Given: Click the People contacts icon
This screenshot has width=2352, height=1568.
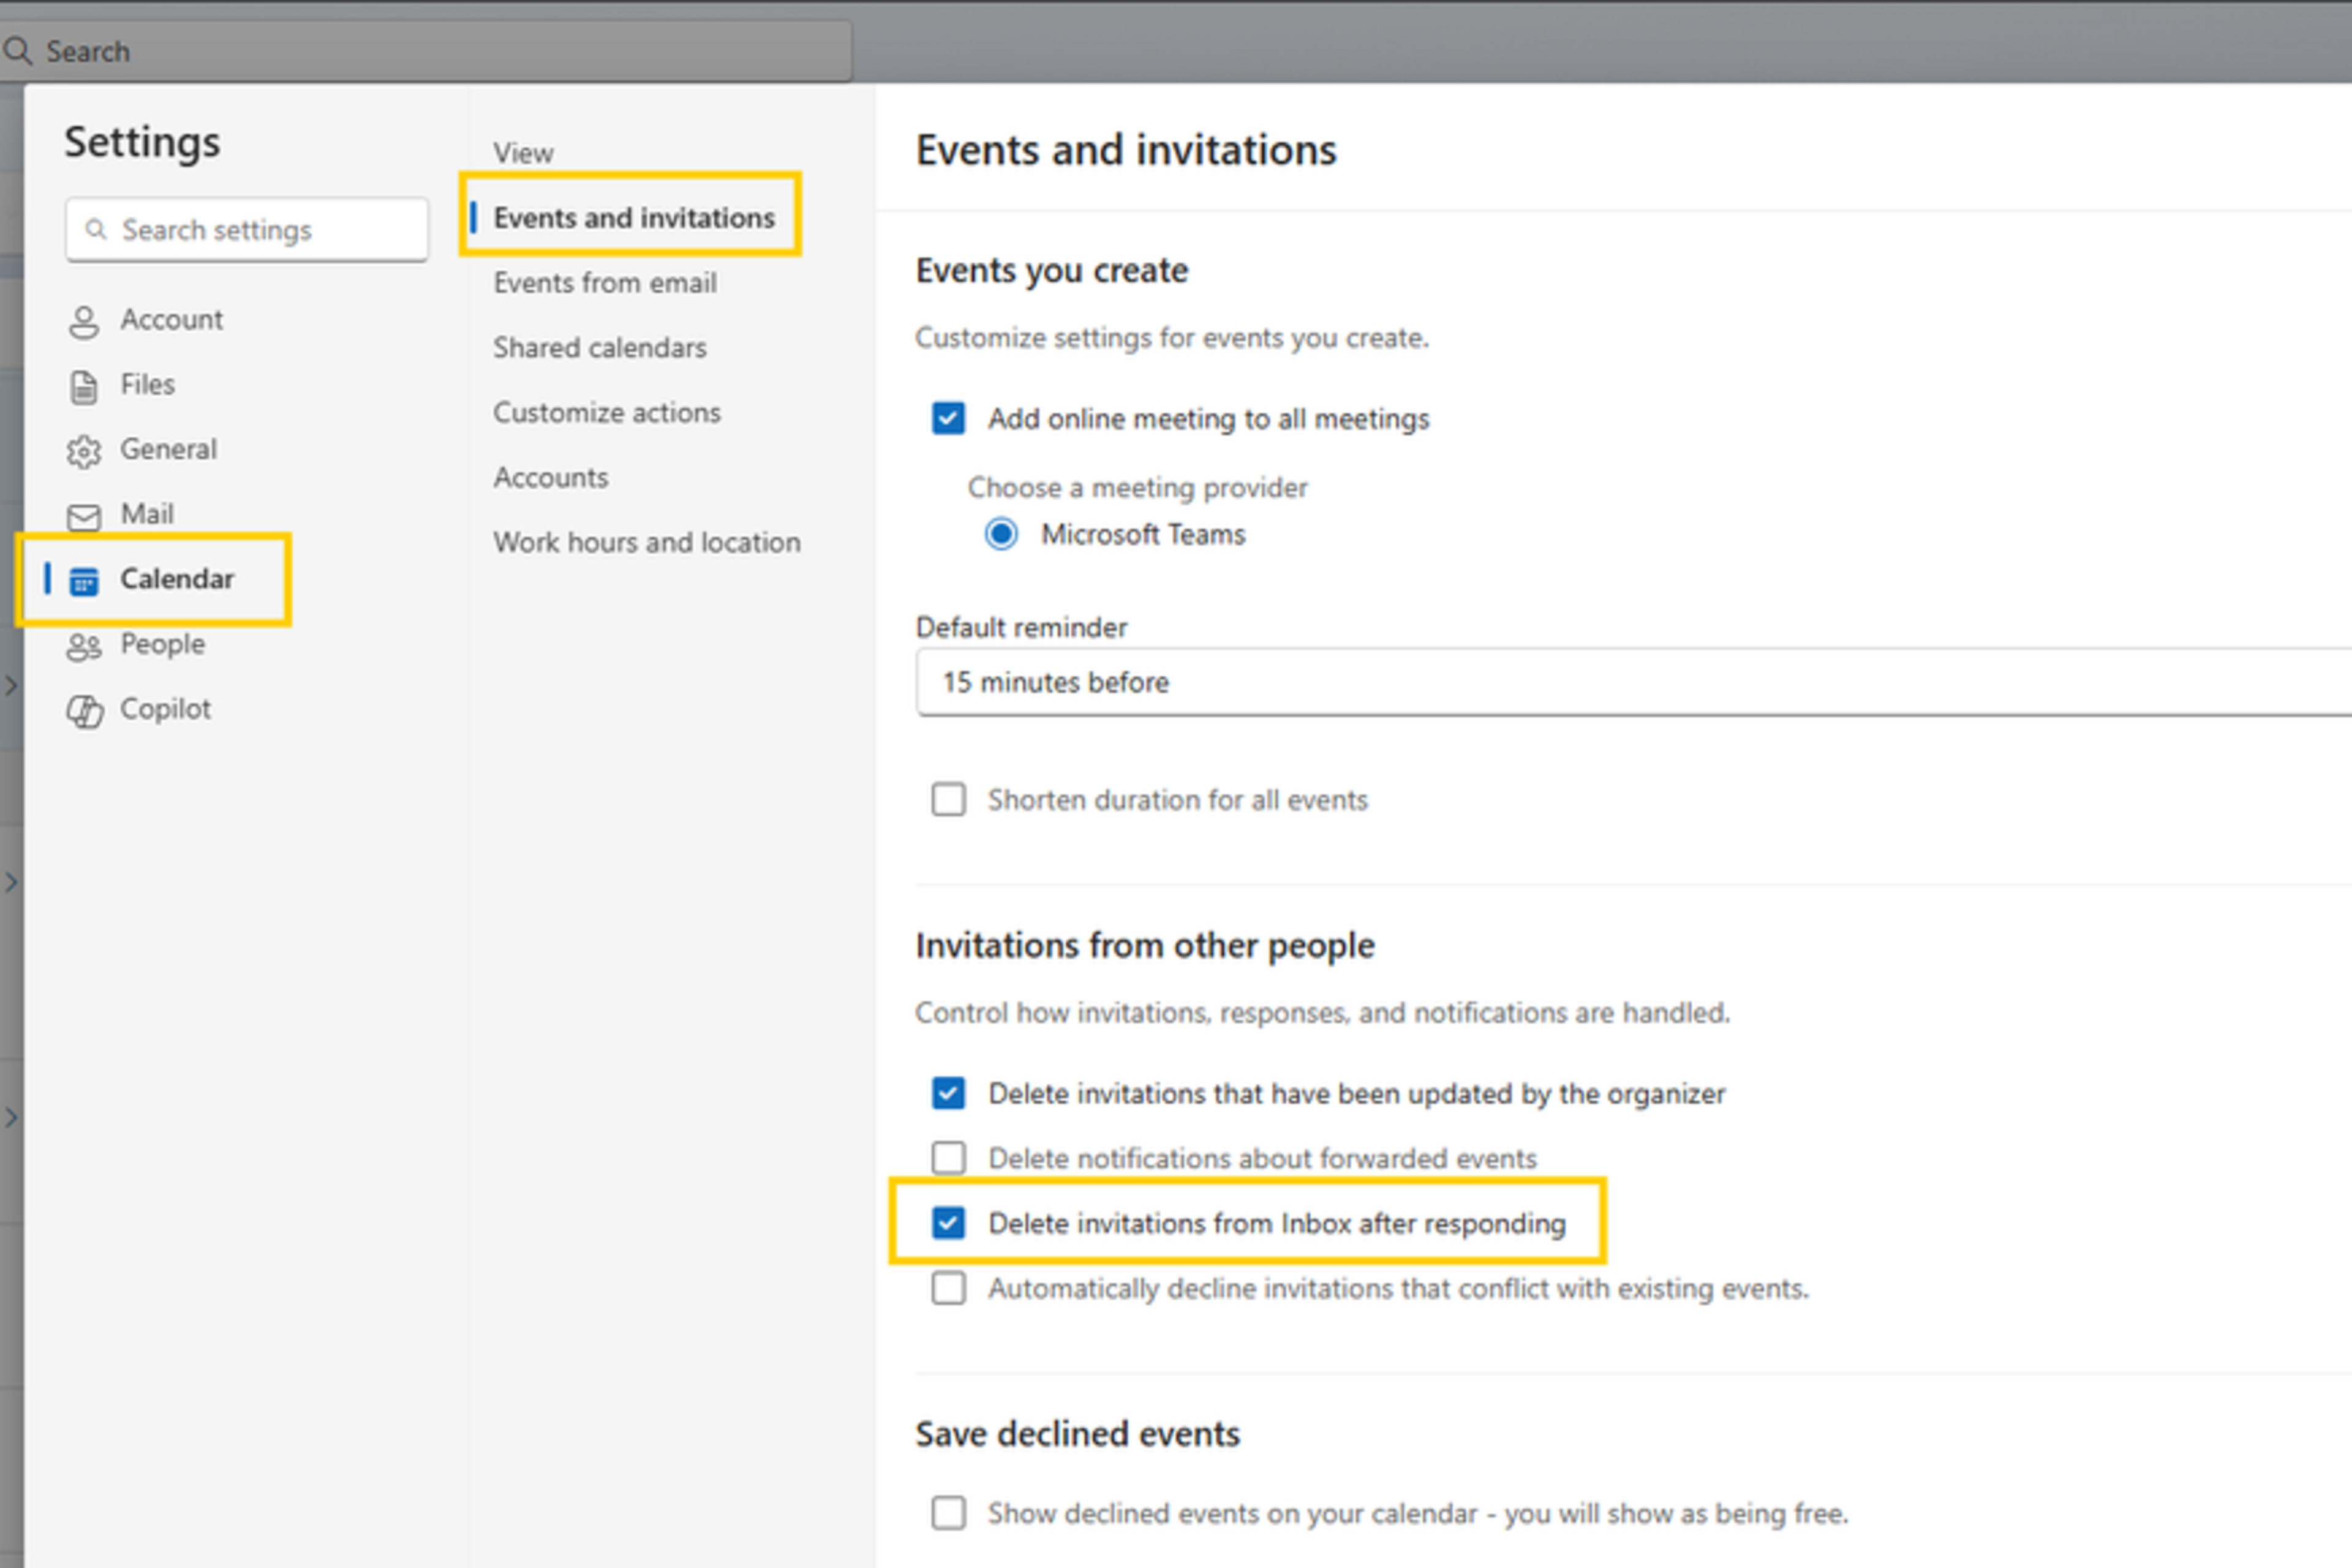Looking at the screenshot, I should click(x=84, y=647).
